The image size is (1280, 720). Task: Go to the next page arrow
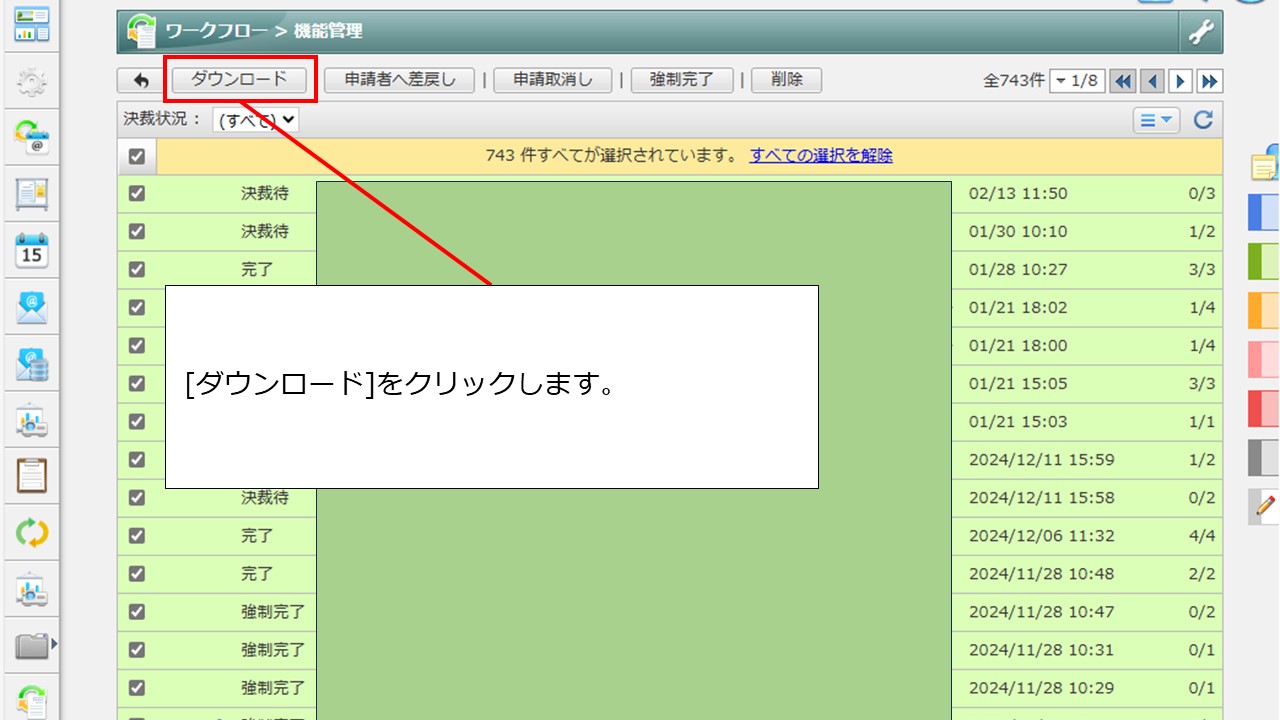[1181, 81]
